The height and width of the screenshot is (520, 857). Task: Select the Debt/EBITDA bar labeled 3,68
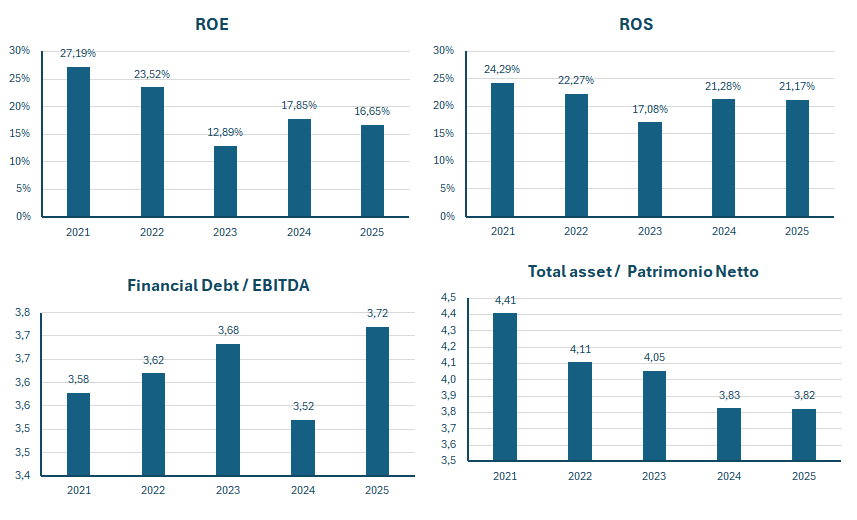click(228, 410)
